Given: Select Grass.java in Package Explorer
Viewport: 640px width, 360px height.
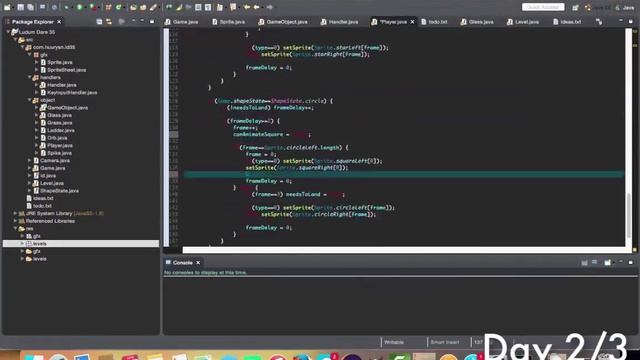Looking at the screenshot, I should pyautogui.click(x=59, y=122).
